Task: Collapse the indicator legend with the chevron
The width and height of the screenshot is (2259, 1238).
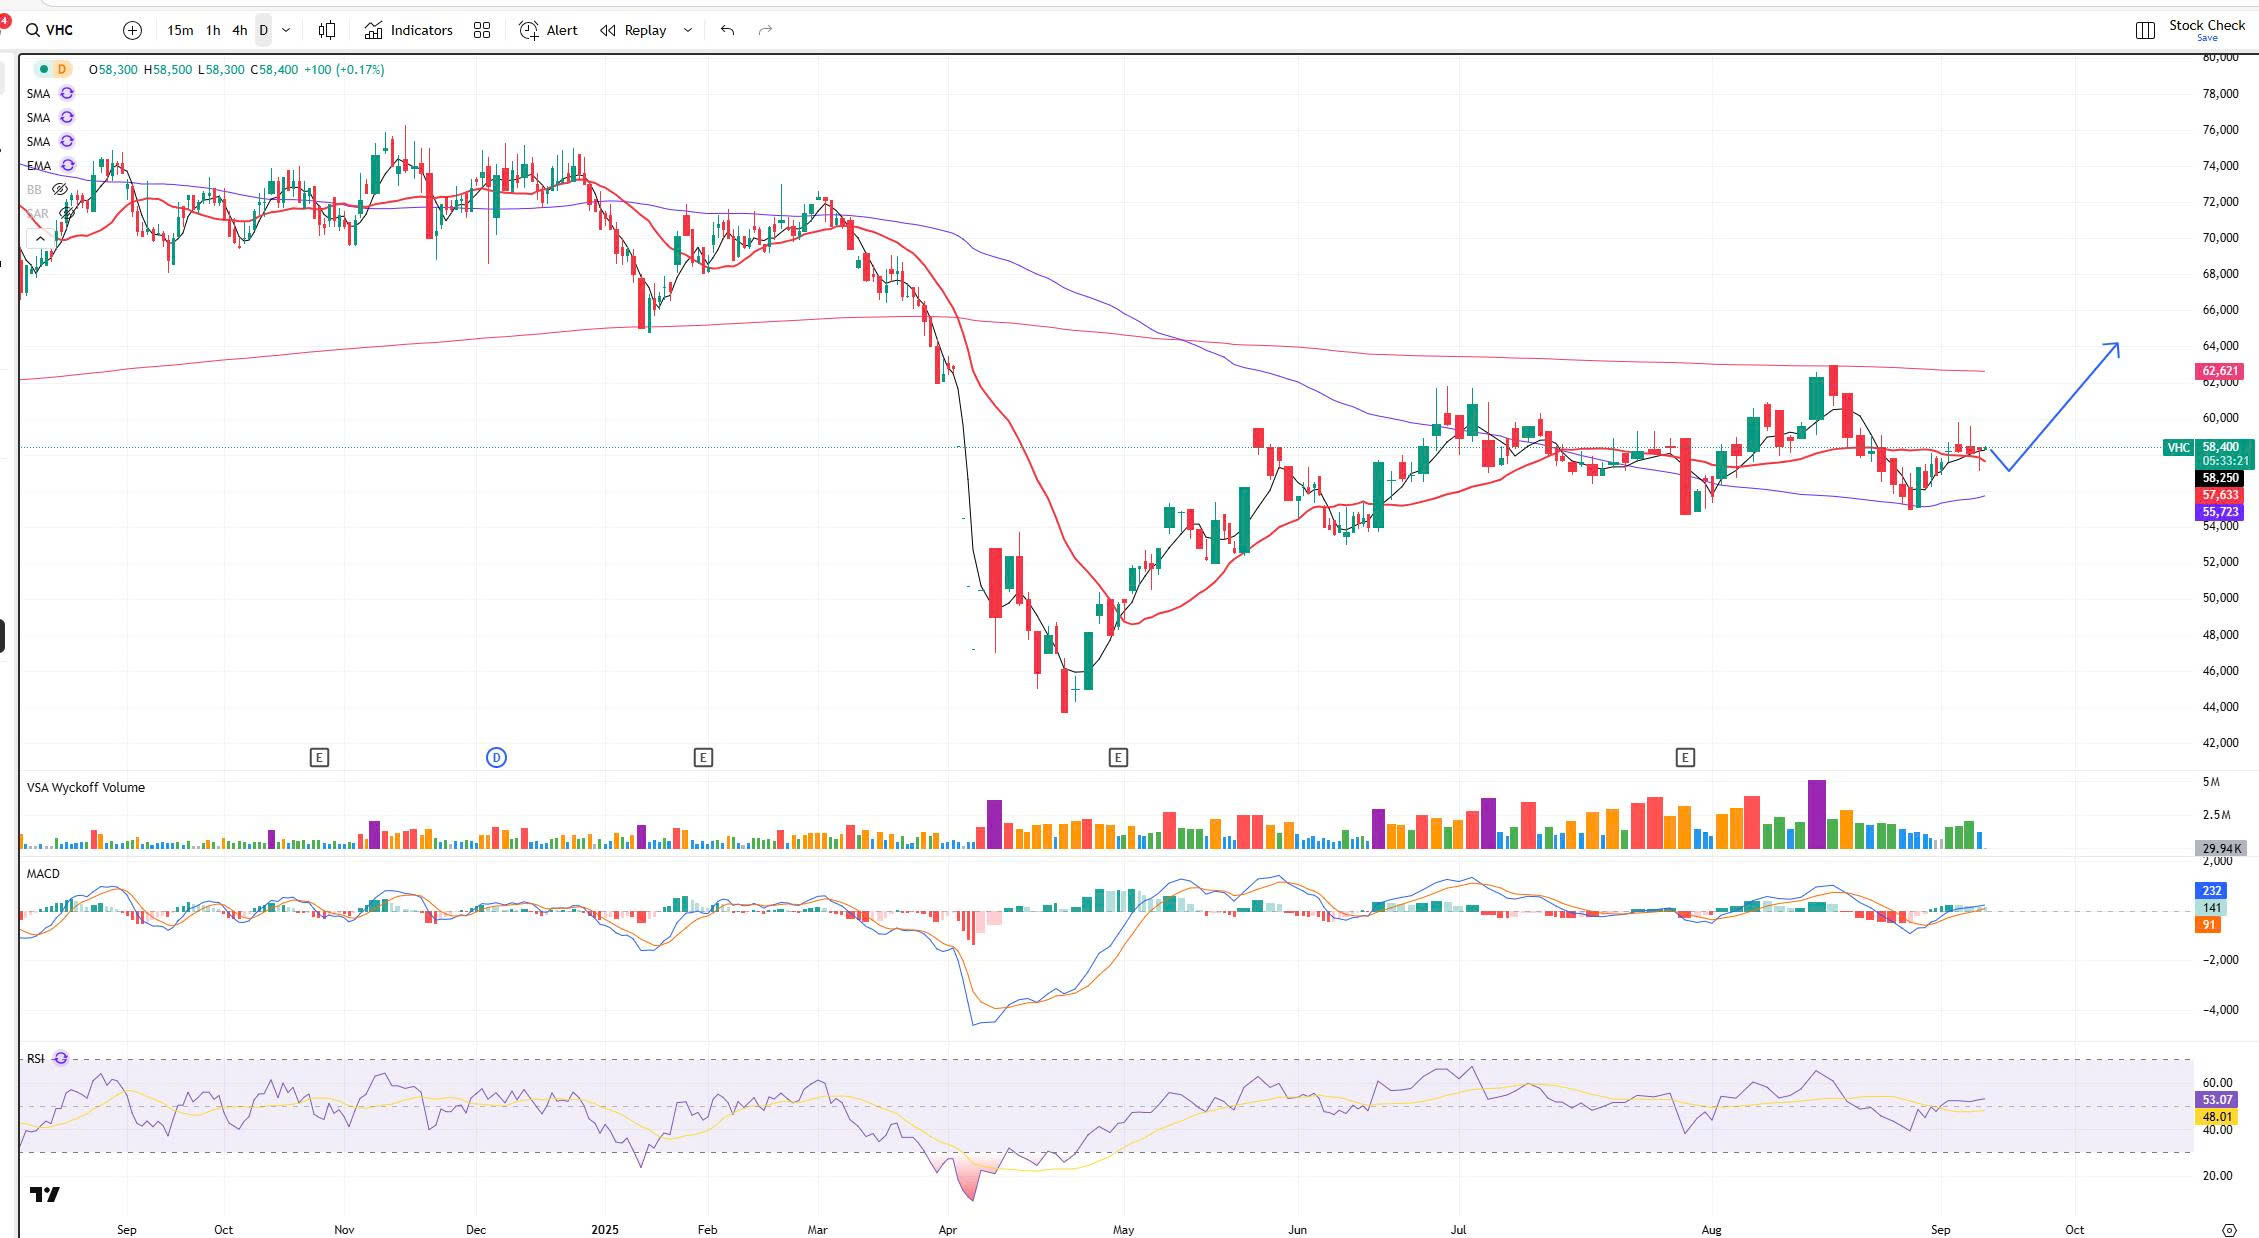Action: pos(40,238)
